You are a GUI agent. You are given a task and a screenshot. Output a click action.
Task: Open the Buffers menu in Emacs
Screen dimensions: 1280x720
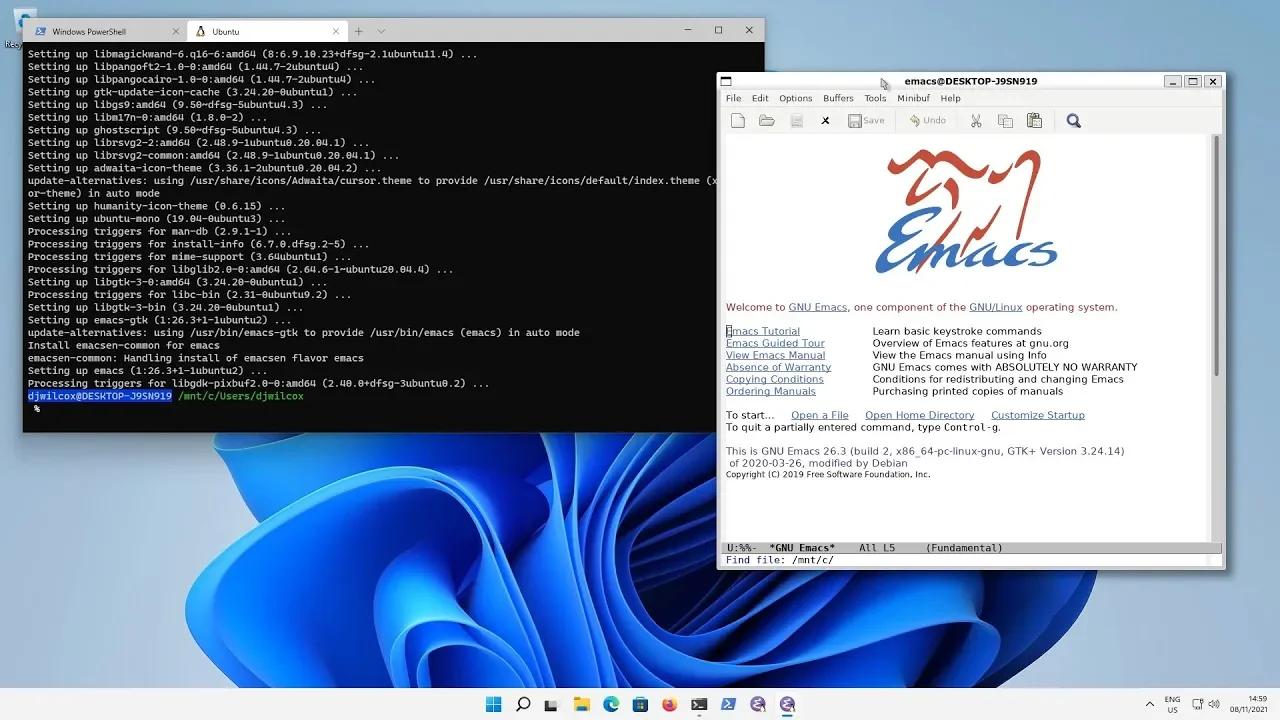pos(838,97)
